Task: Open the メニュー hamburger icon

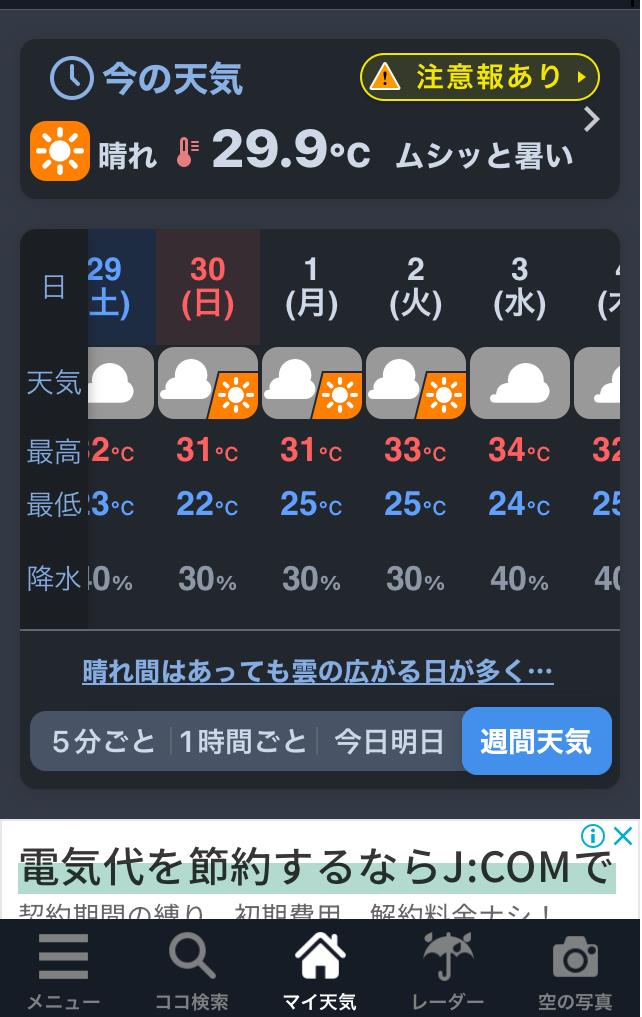Action: [63, 957]
